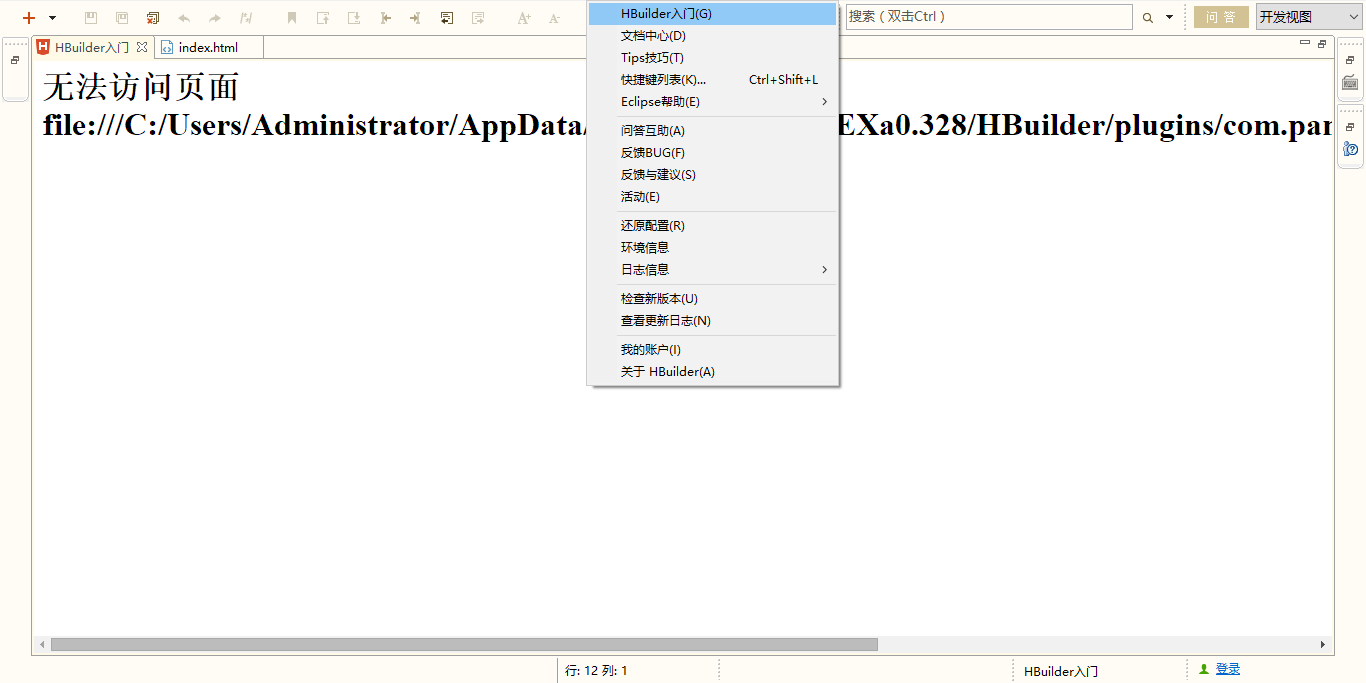This screenshot has width=1366, height=683.
Task: Open the New dropdown arrow beside plus
Action: click(x=52, y=18)
